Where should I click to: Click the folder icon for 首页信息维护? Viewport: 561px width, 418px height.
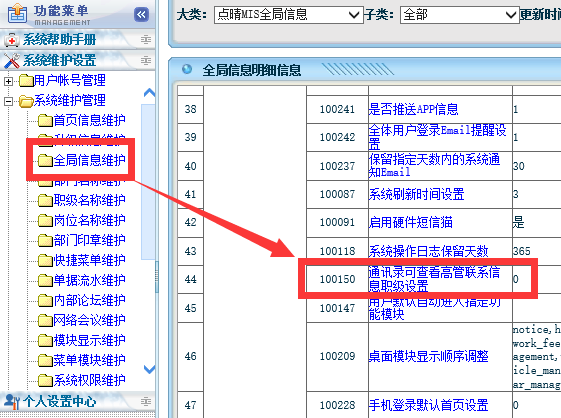pos(45,120)
